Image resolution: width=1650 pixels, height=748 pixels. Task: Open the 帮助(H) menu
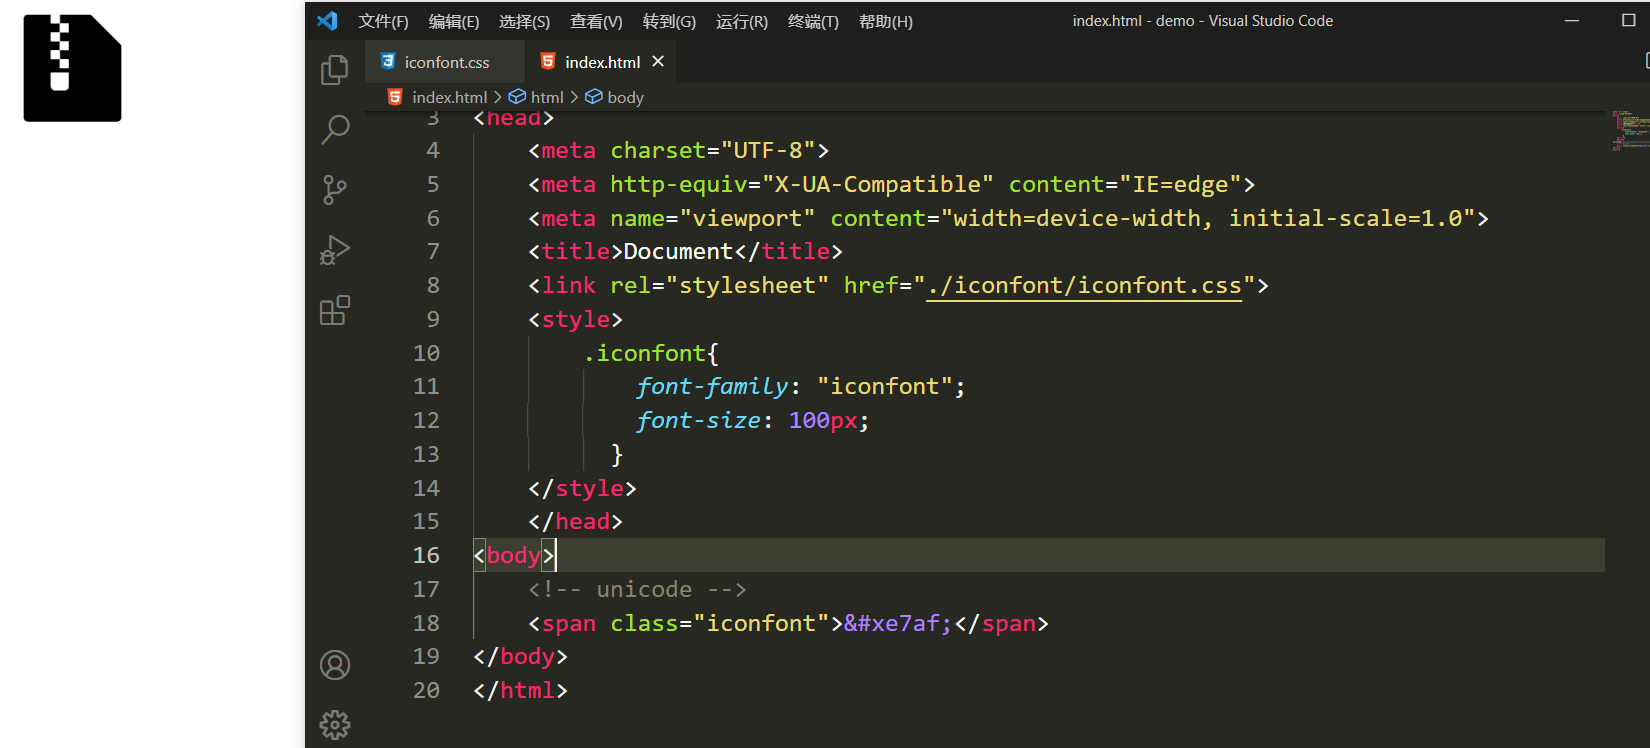click(885, 21)
